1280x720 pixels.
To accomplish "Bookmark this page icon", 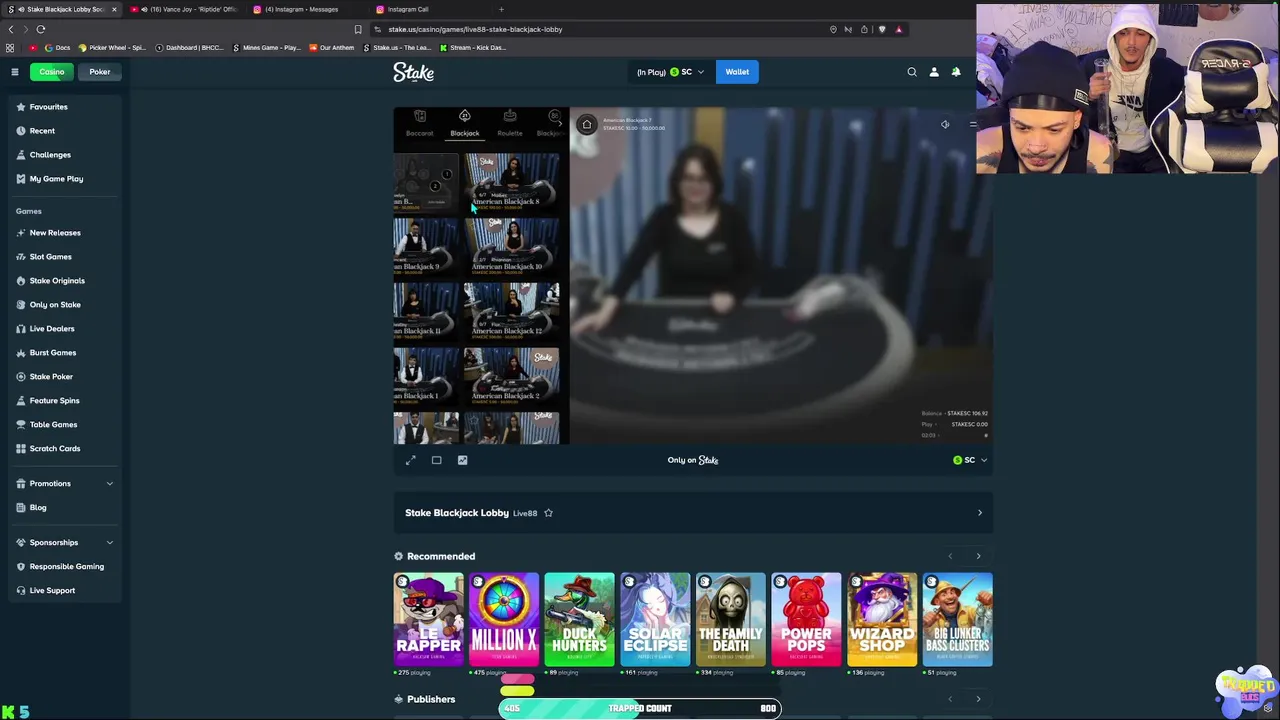I will coord(358,29).
